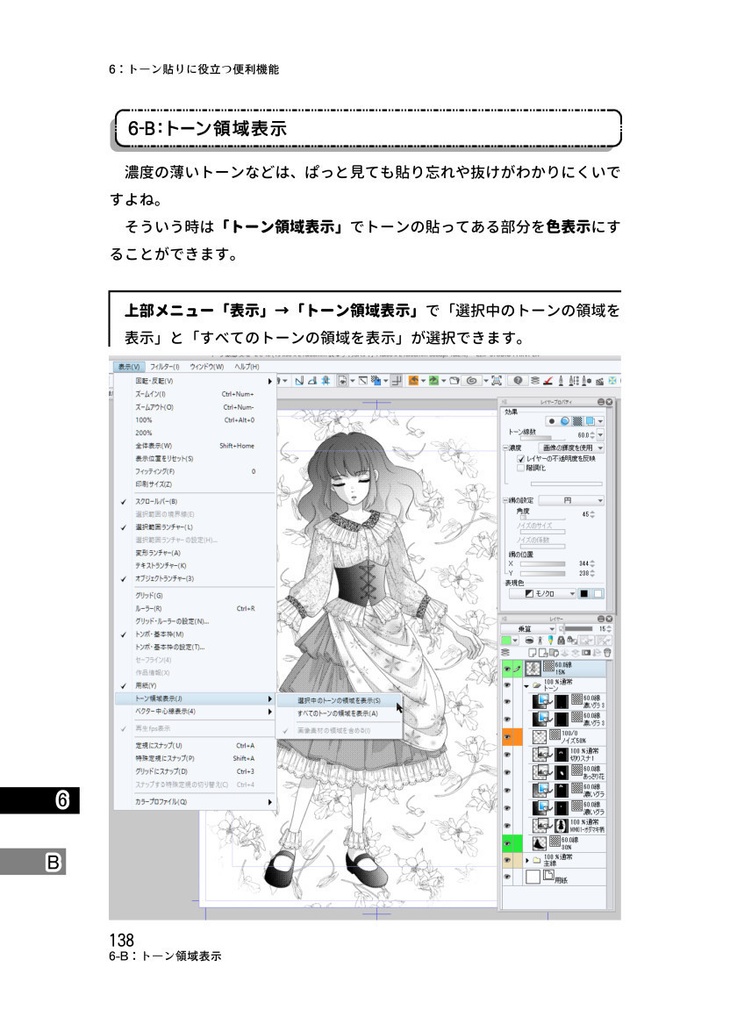Click the fit-to-screen icon in the toolbar

[496, 380]
